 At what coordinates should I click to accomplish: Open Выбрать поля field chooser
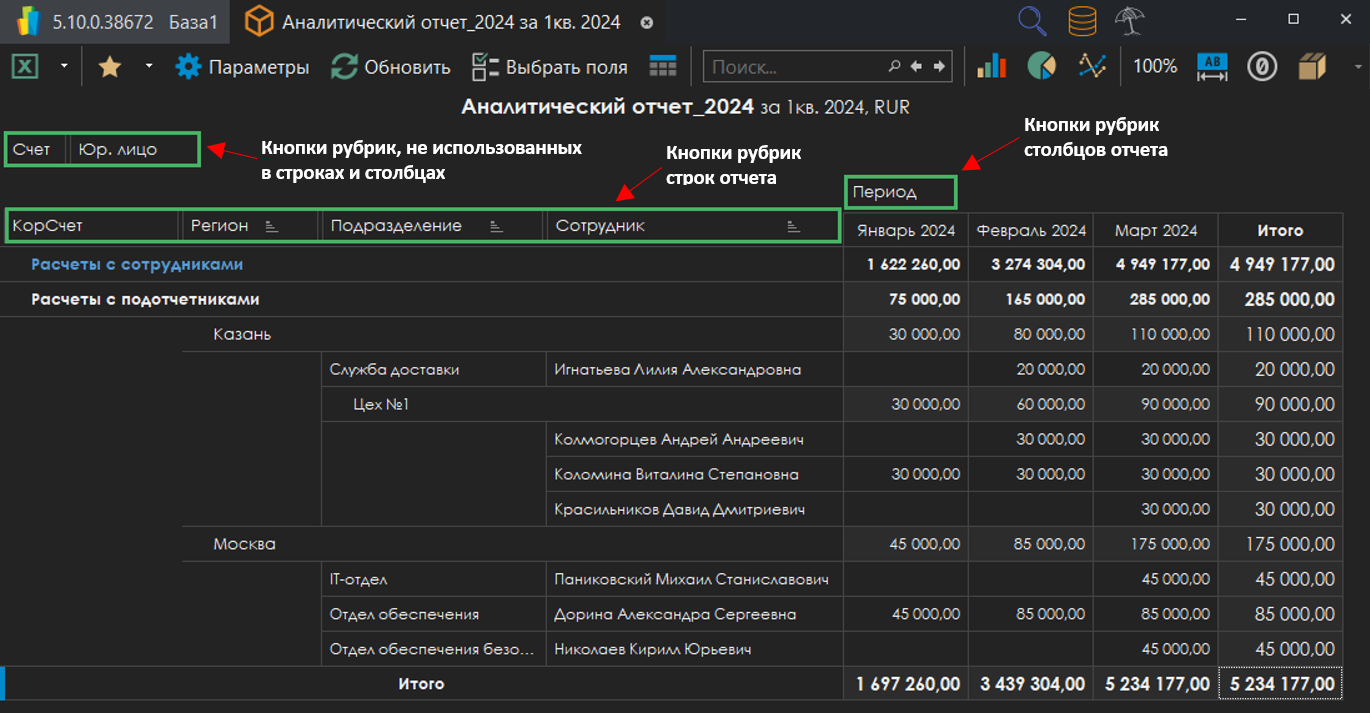tap(549, 67)
